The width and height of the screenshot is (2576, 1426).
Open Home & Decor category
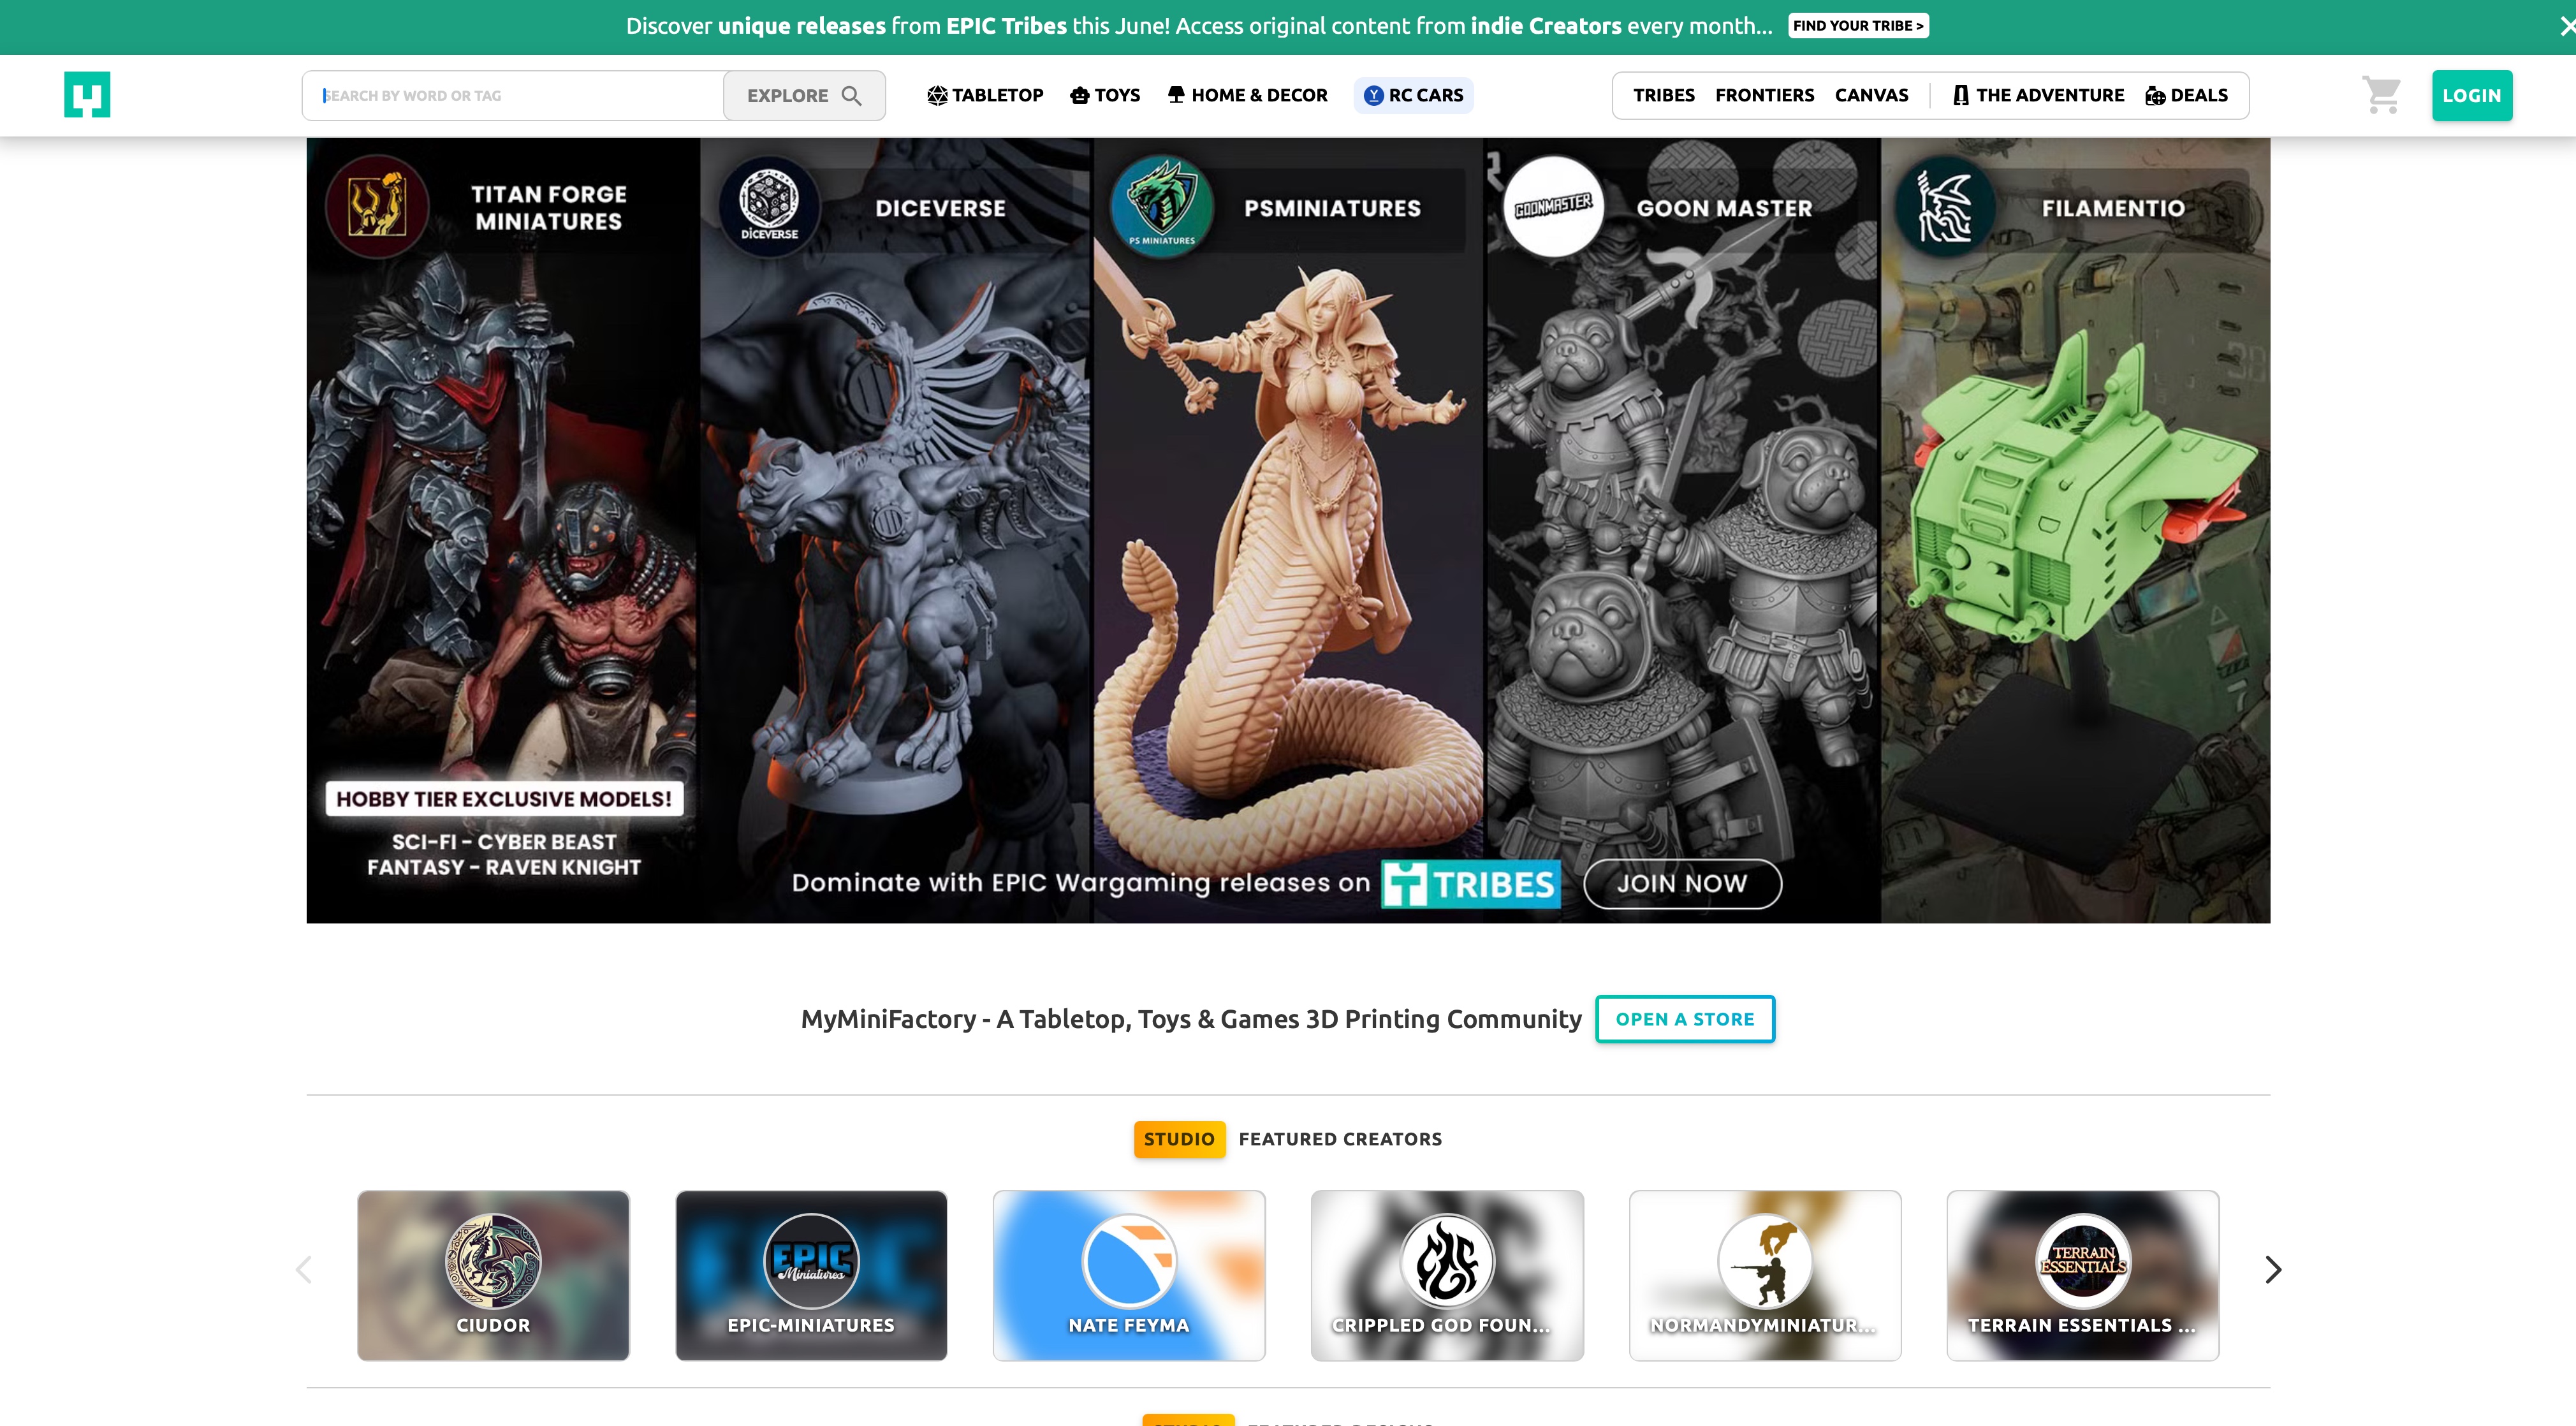1247,96
